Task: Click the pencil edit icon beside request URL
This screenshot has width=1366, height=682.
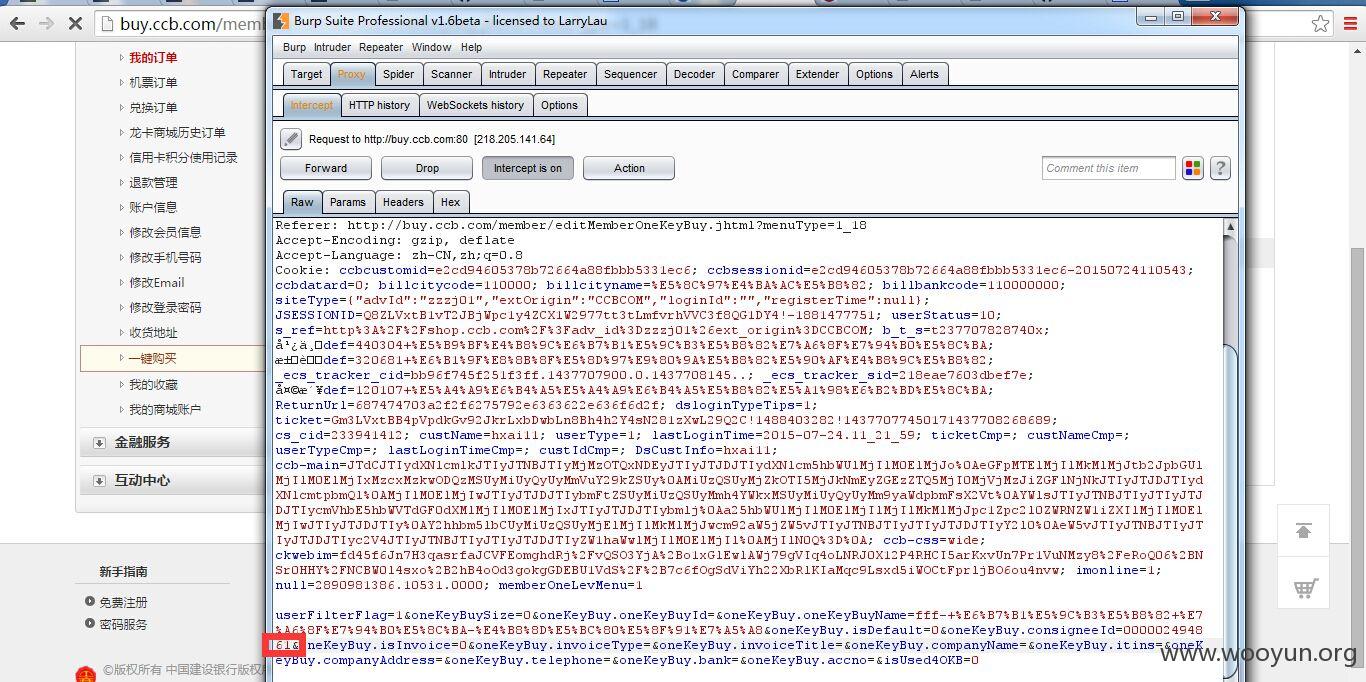Action: point(291,139)
